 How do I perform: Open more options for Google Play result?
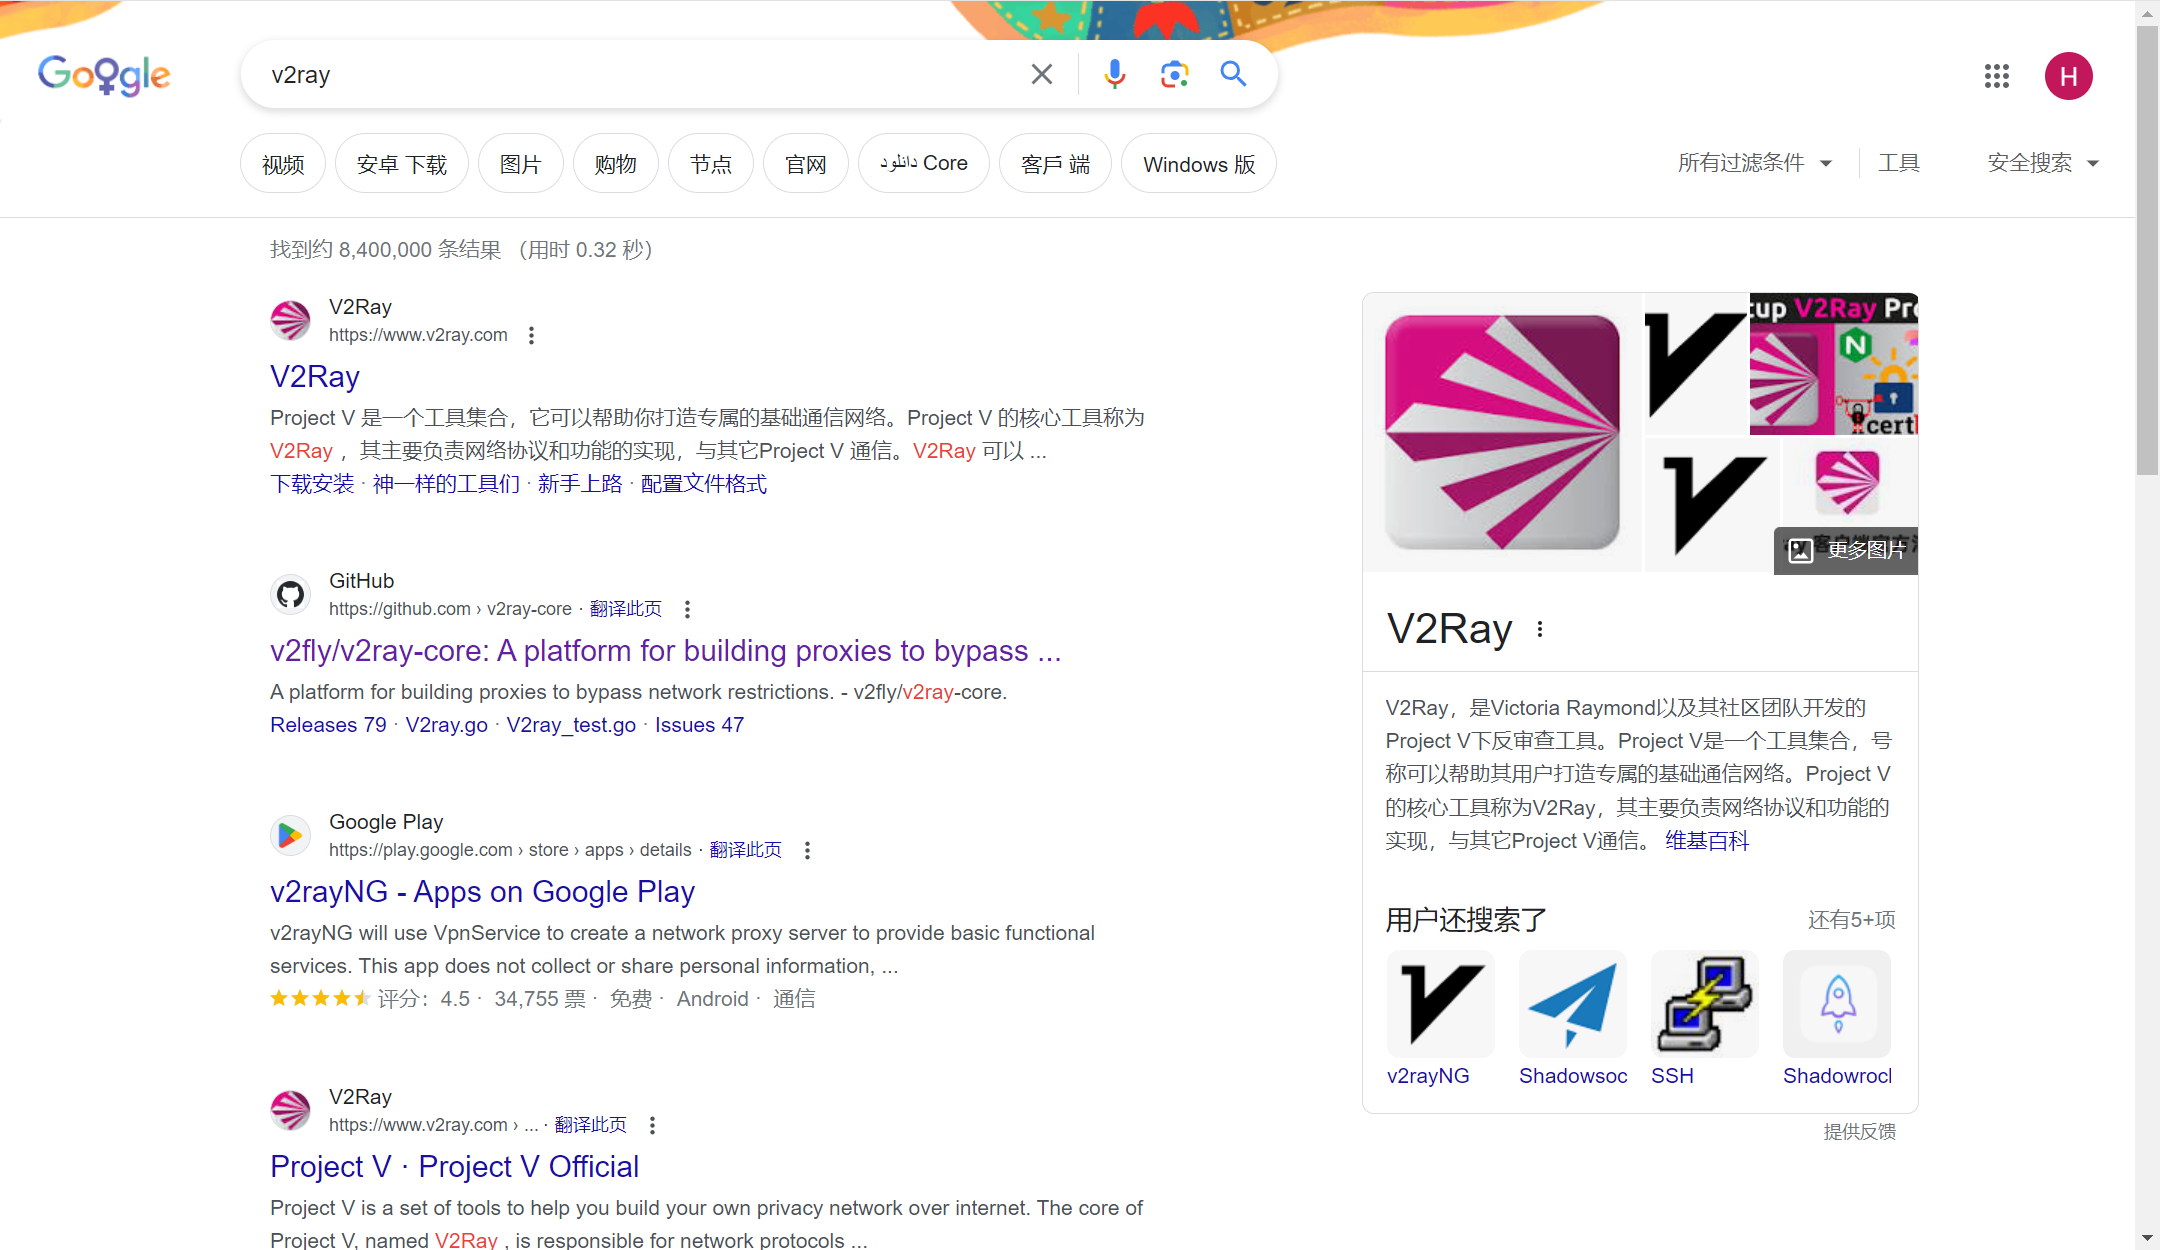807,850
